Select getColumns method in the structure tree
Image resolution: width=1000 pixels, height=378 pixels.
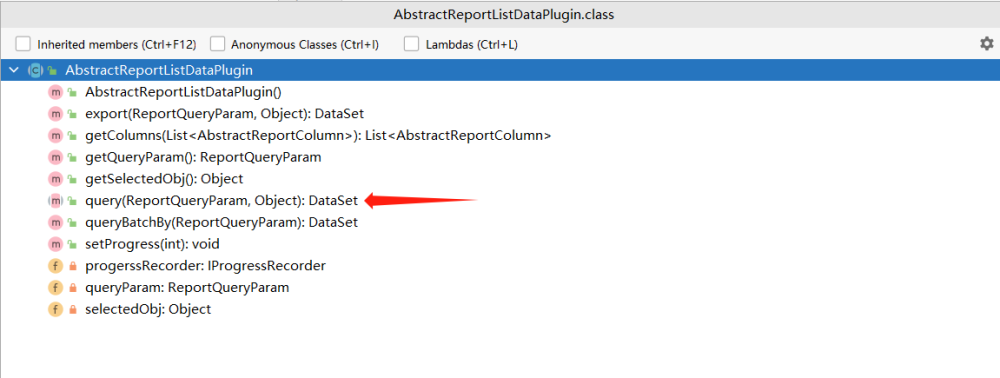318,136
